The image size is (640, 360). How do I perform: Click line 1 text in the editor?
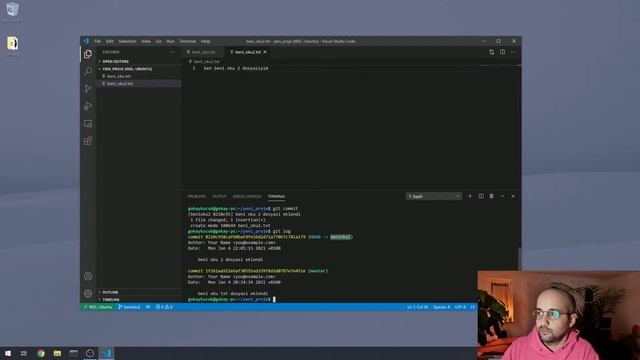pos(236,68)
